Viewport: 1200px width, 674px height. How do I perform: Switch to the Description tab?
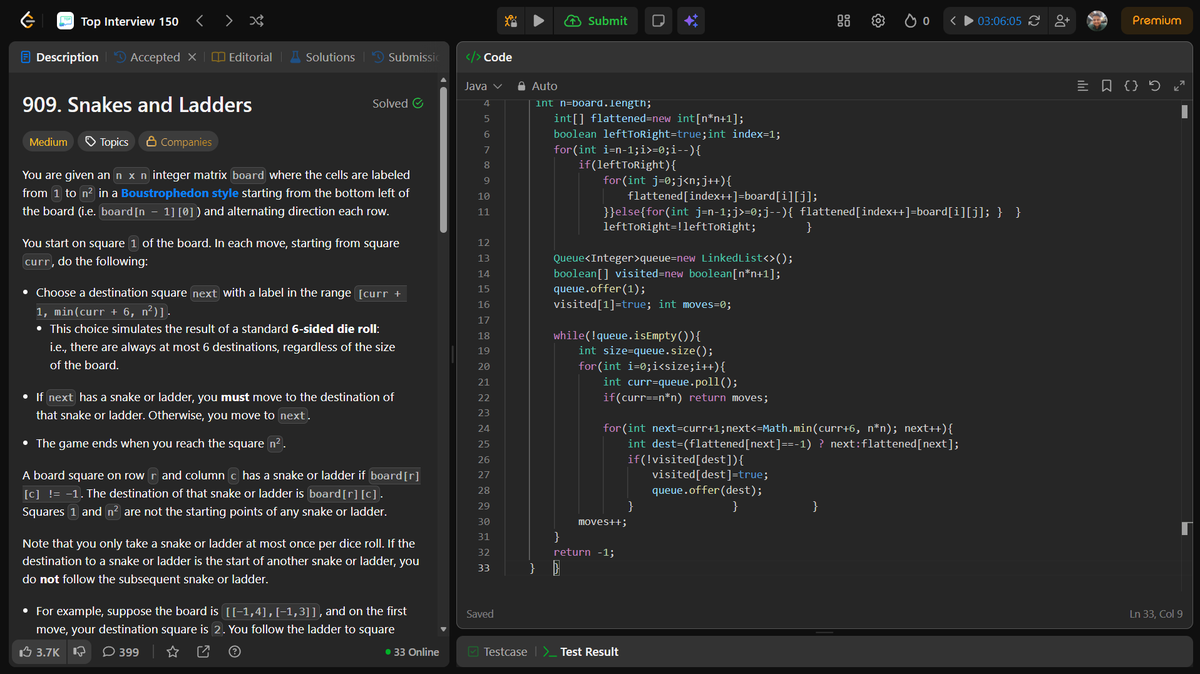[x=60, y=57]
